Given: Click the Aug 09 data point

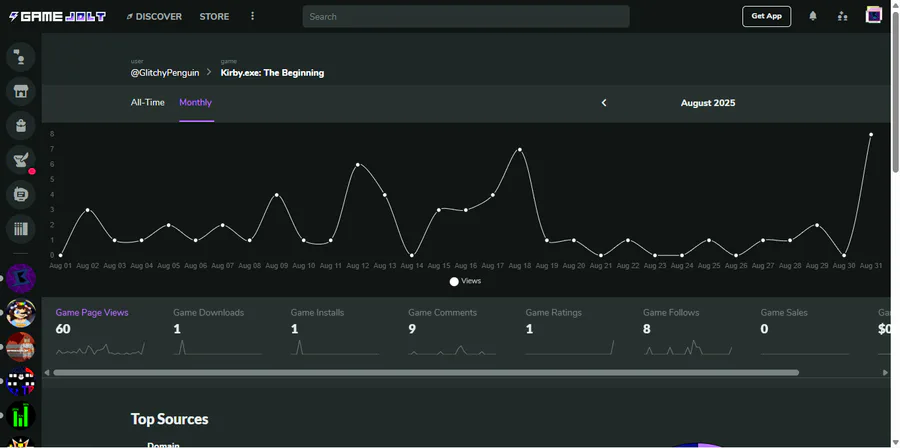Looking at the screenshot, I should (x=277, y=195).
